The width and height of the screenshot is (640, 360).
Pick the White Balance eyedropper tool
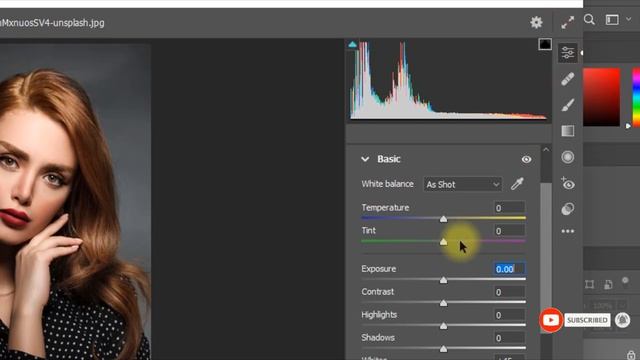517,184
